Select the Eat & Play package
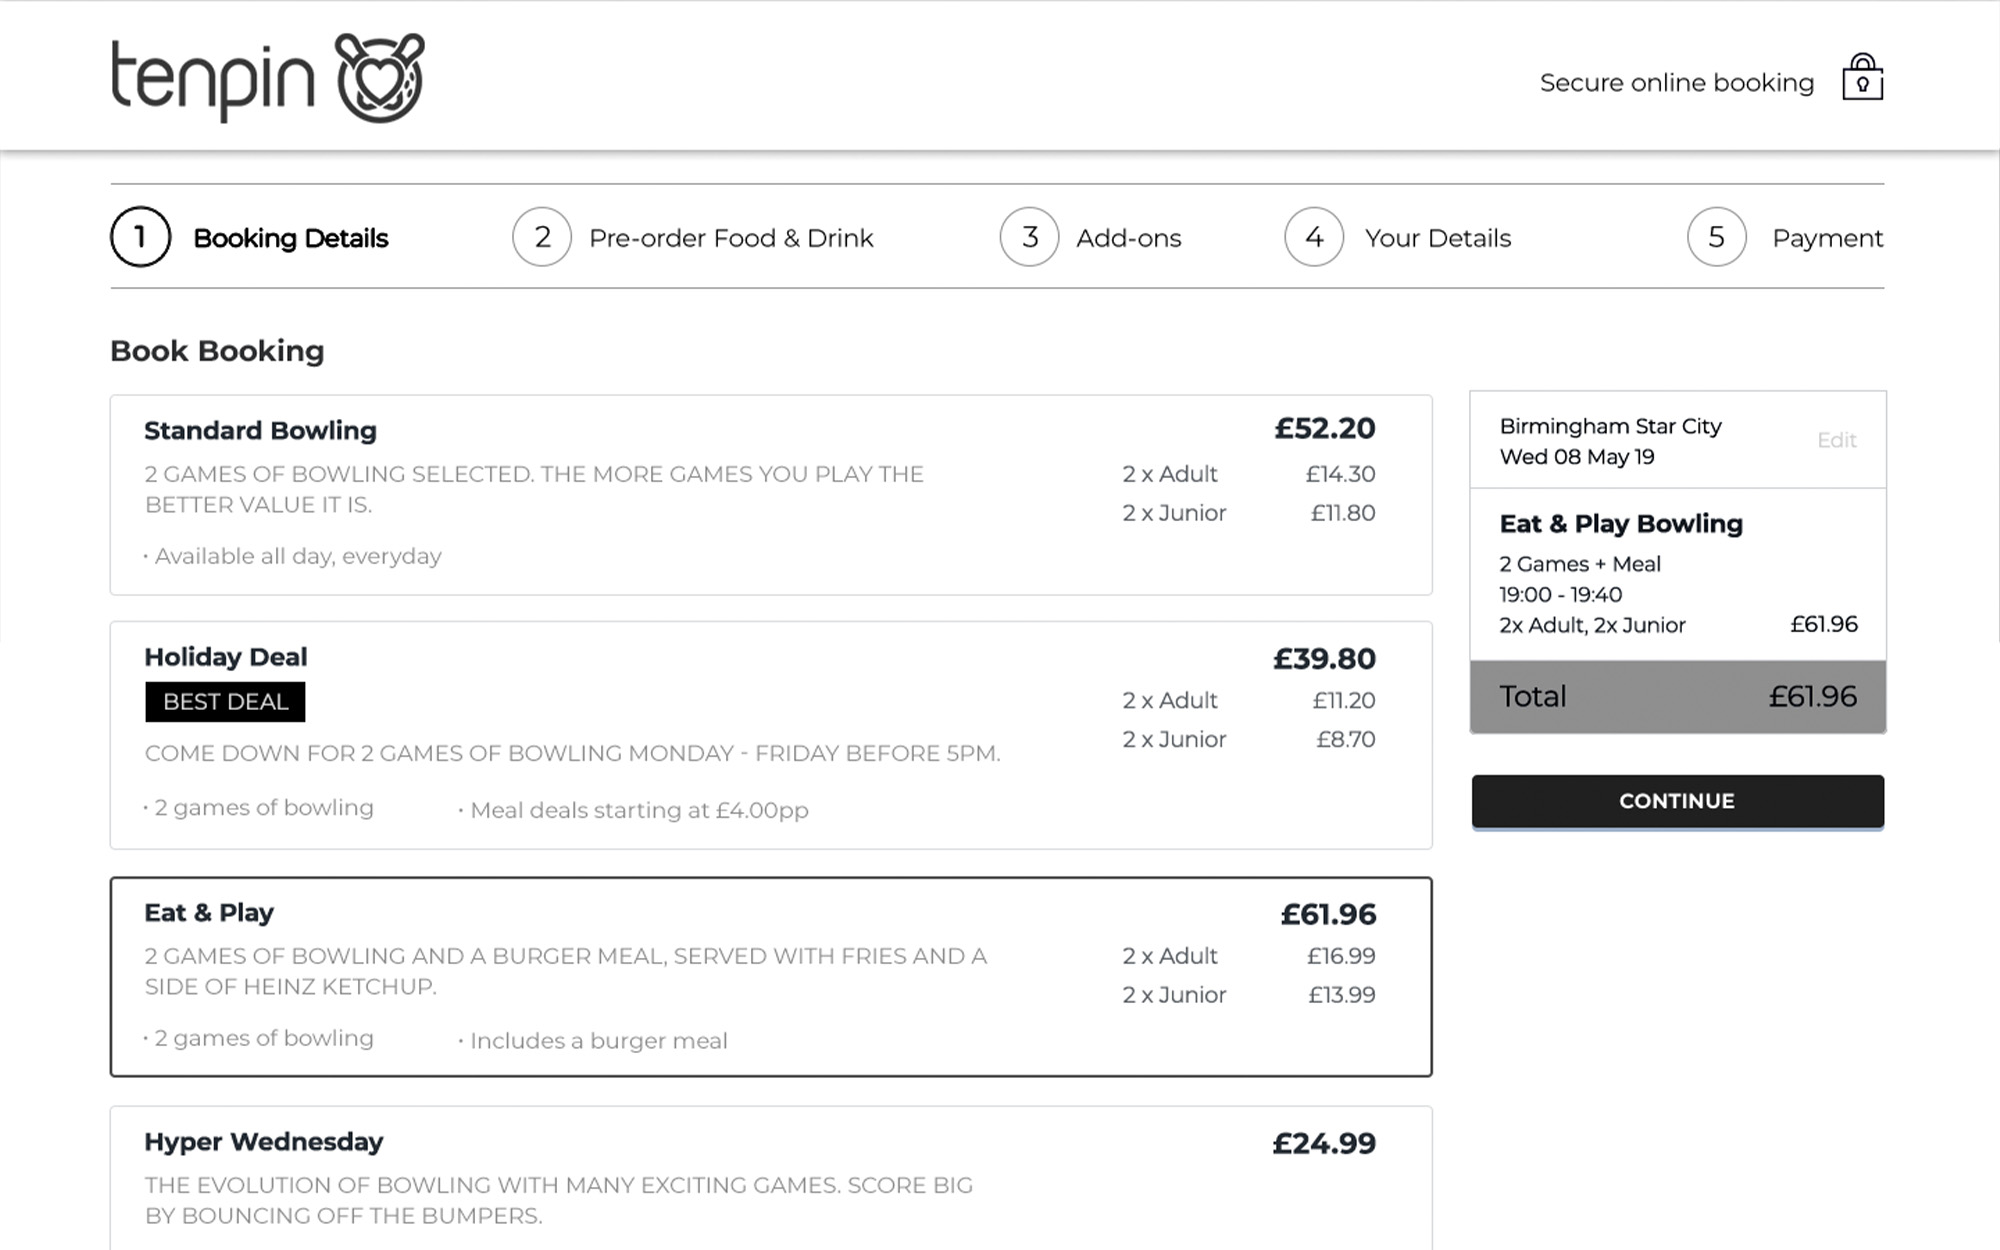2000x1250 pixels. 770,976
